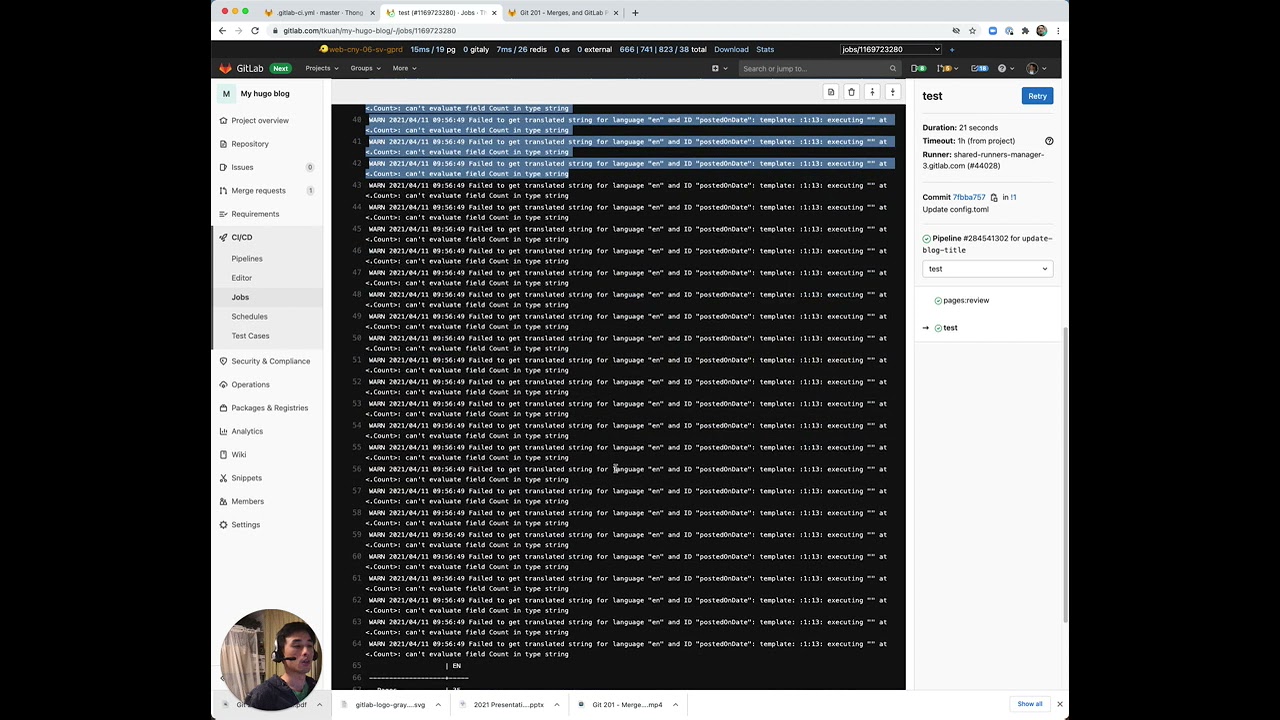
Task: Click the GitLab fox logo
Action: tap(225, 68)
